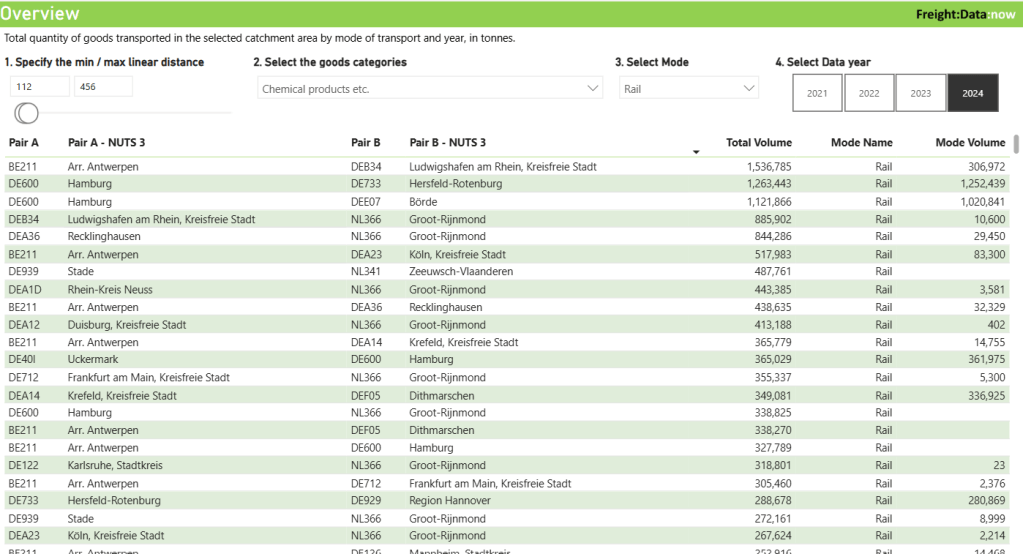Viewport: 1023px width, 554px height.
Task: Select the Uckermark row cell
Action: [94, 360]
